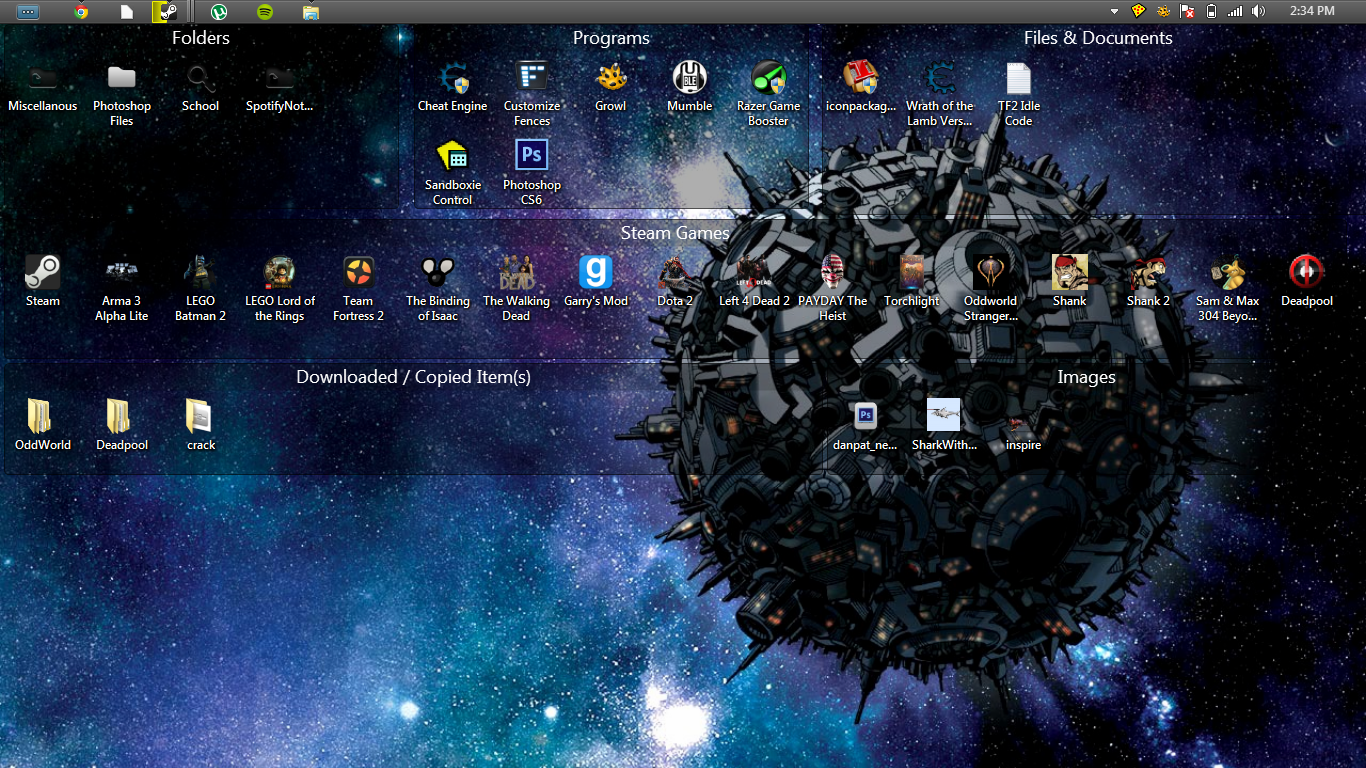Open the Cheat Engine shortcut

[453, 80]
